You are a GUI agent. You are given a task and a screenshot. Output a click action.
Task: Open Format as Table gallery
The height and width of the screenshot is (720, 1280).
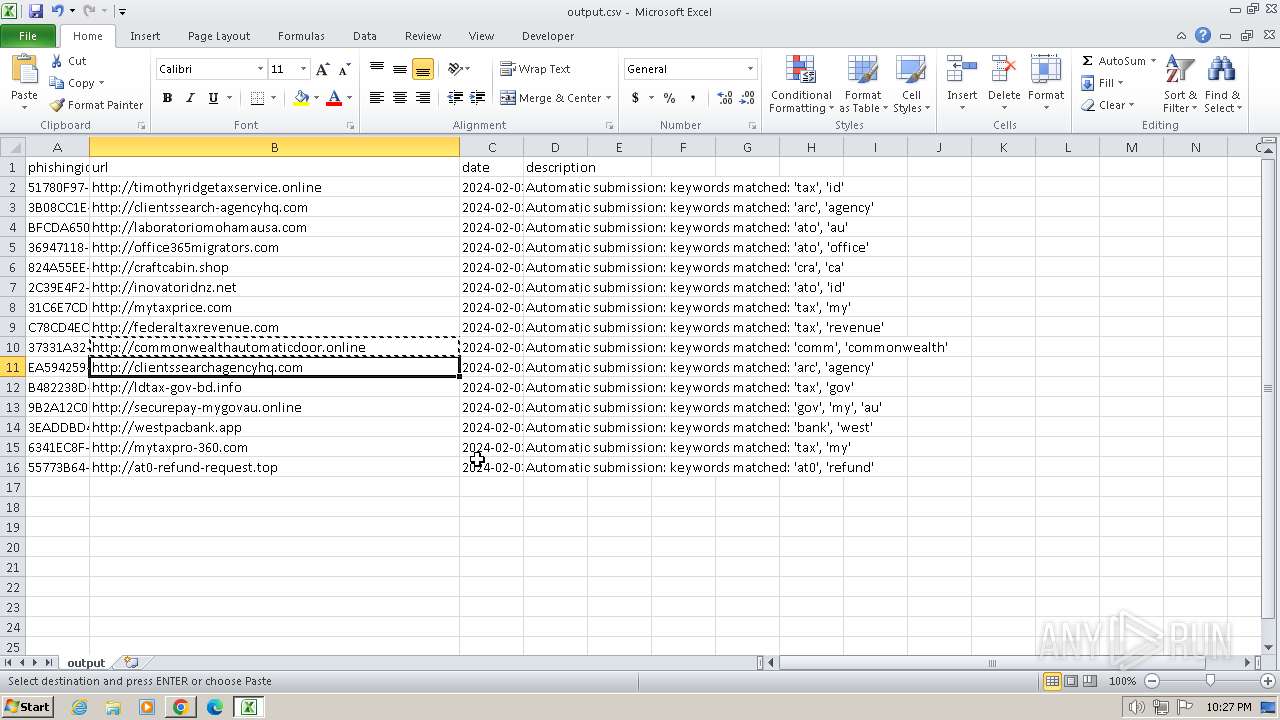(x=862, y=84)
